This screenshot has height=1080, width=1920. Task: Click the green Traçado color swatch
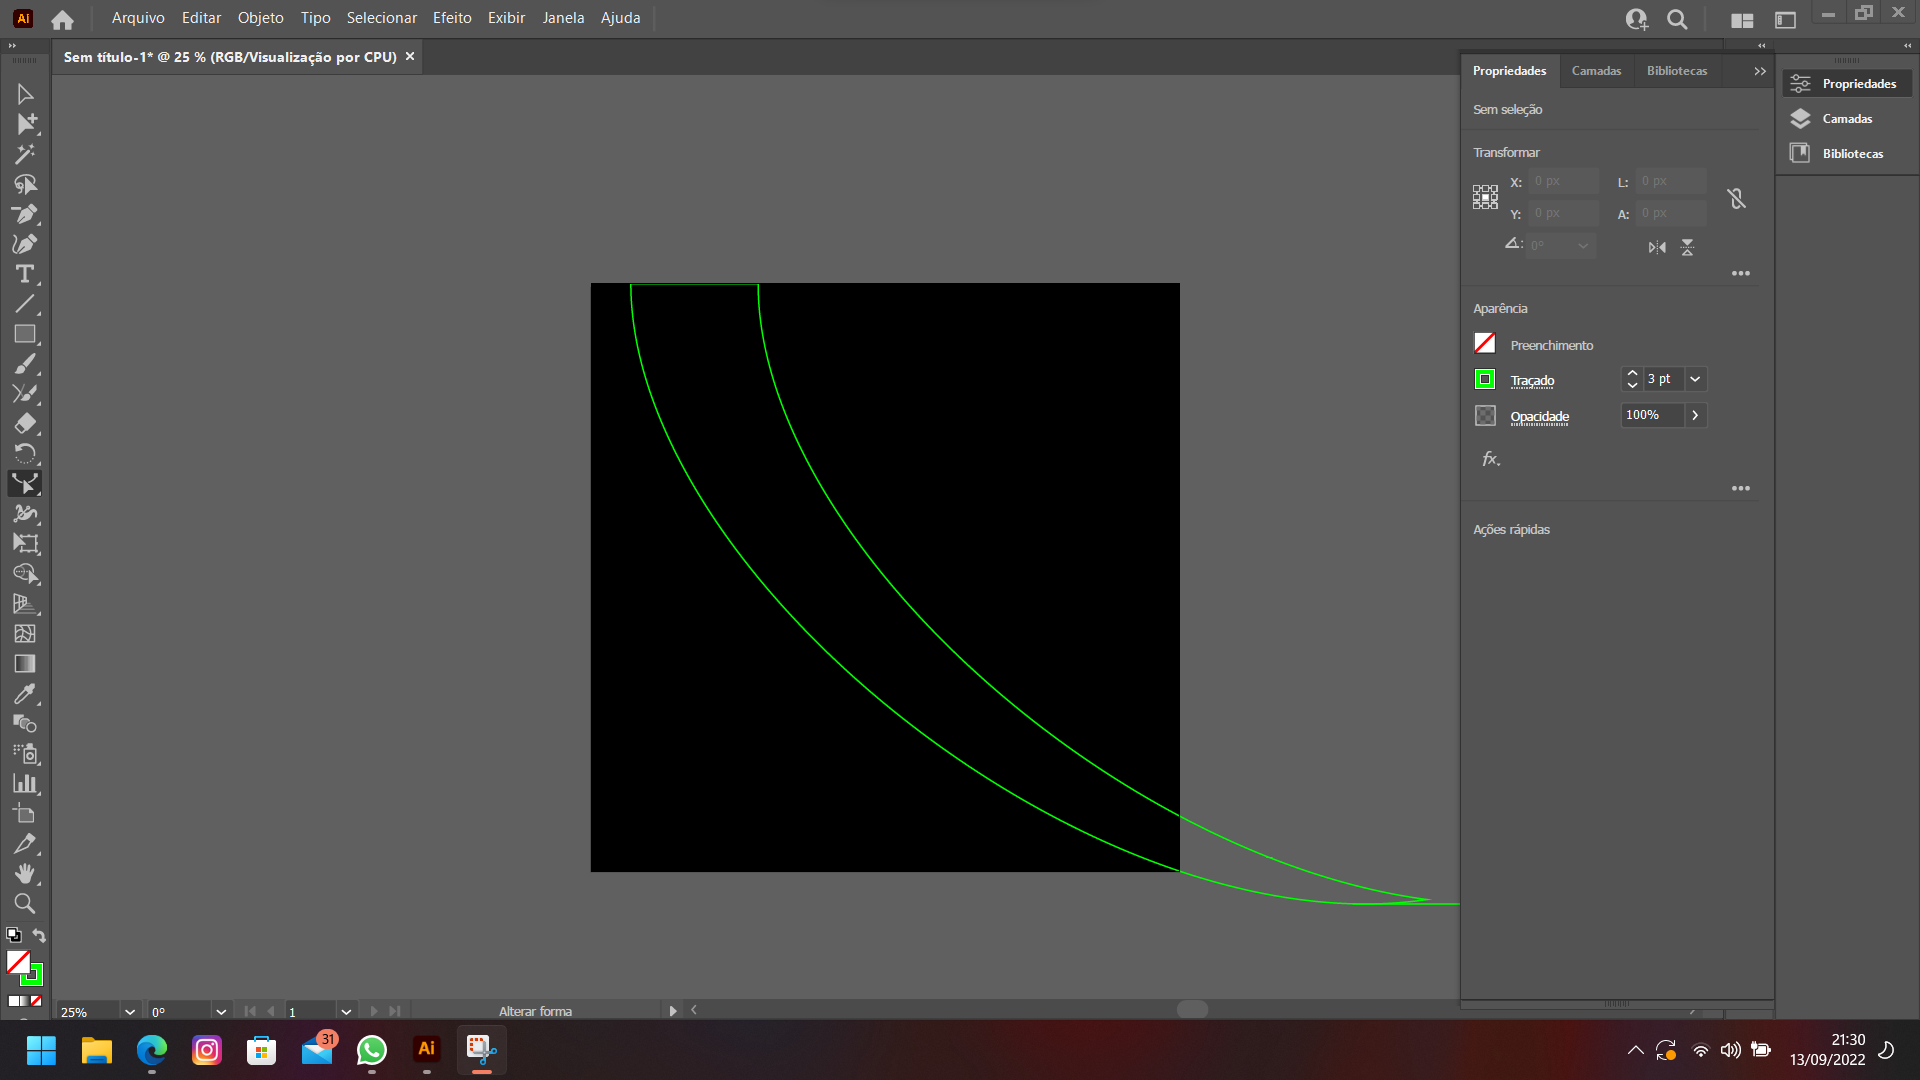tap(1485, 379)
